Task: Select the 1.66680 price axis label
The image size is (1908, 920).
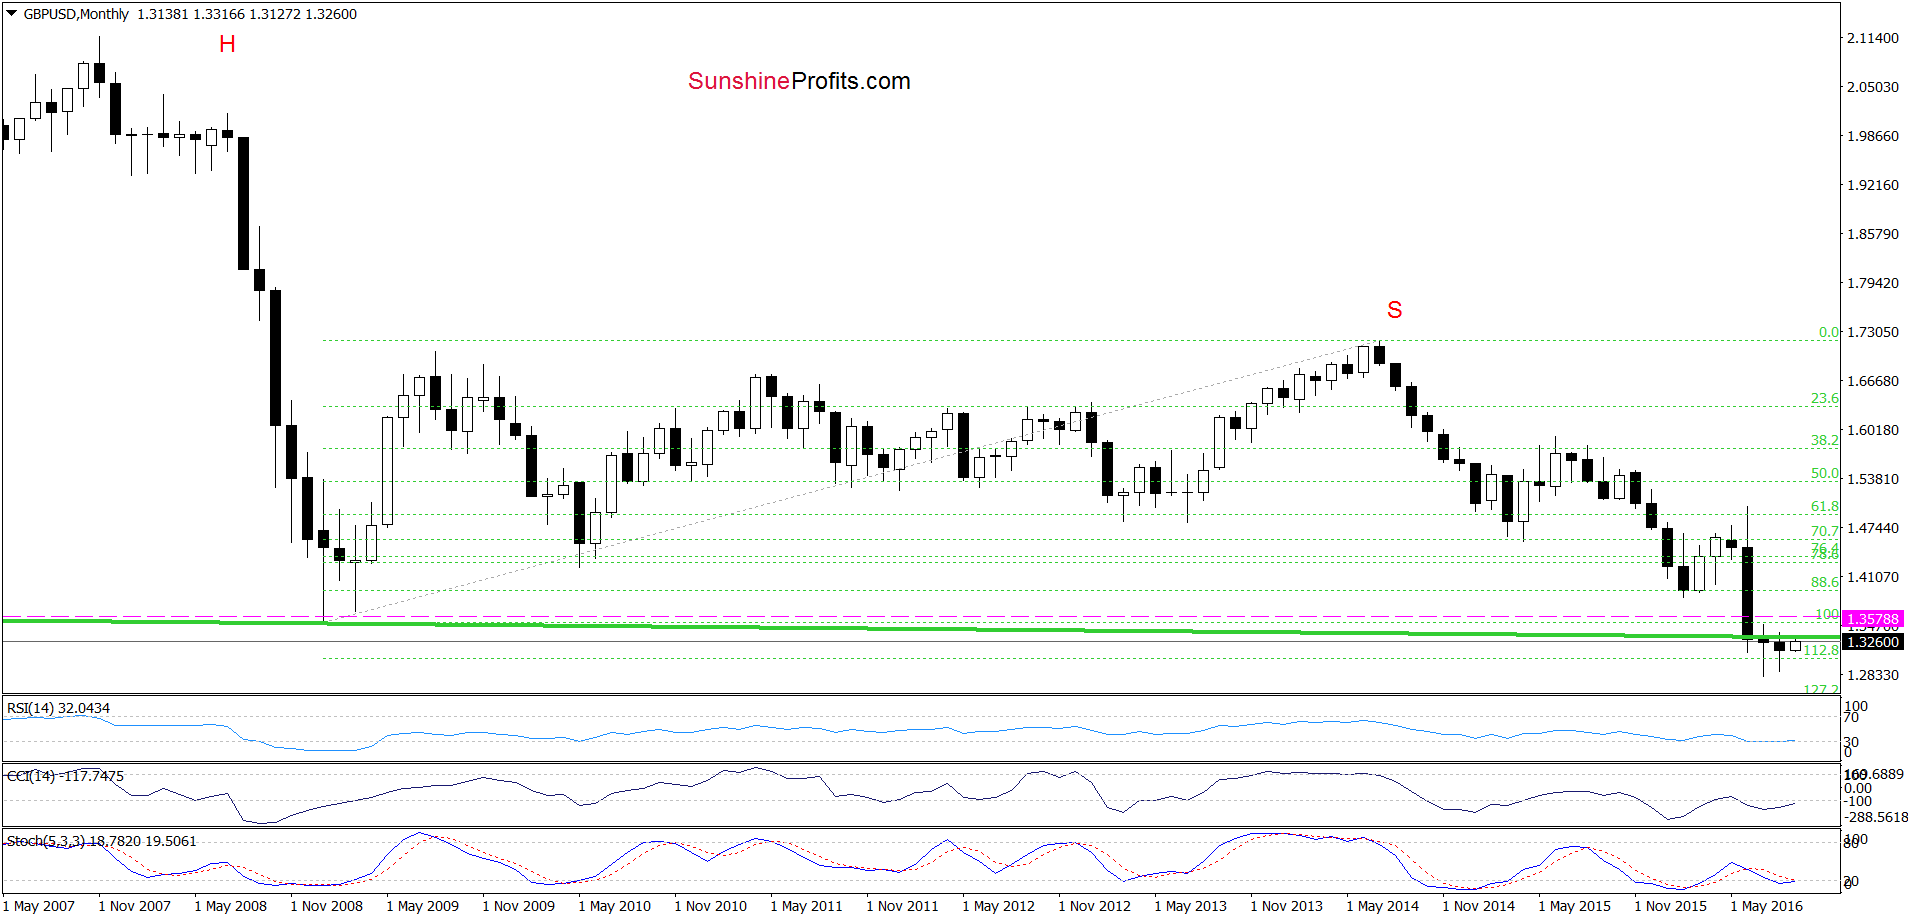Action: [1872, 381]
